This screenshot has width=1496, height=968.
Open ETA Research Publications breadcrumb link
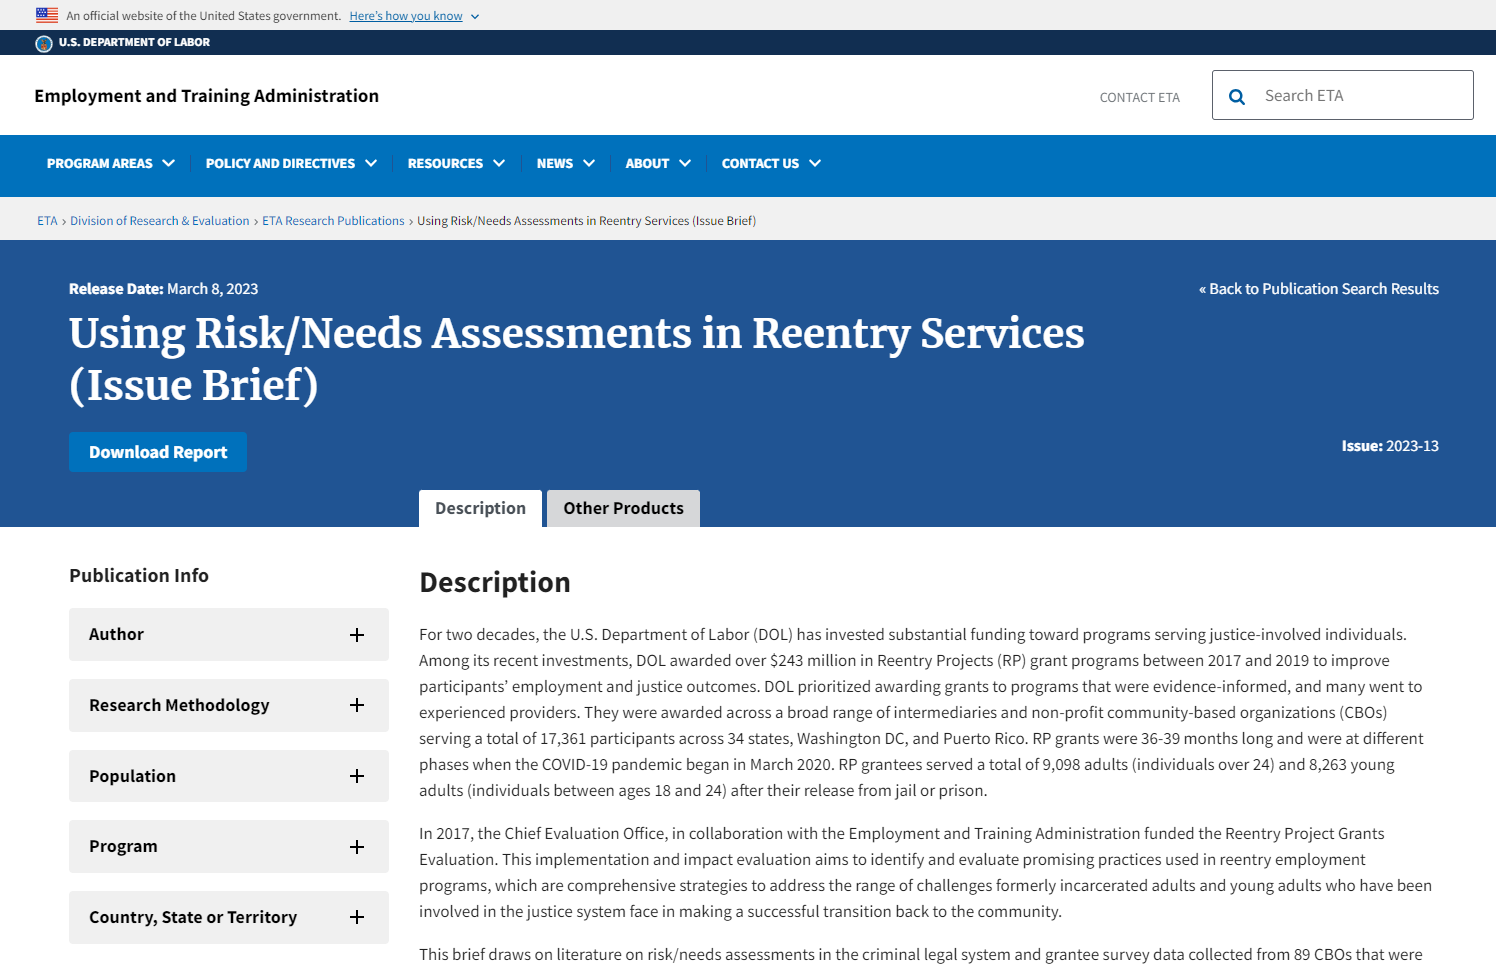click(333, 221)
